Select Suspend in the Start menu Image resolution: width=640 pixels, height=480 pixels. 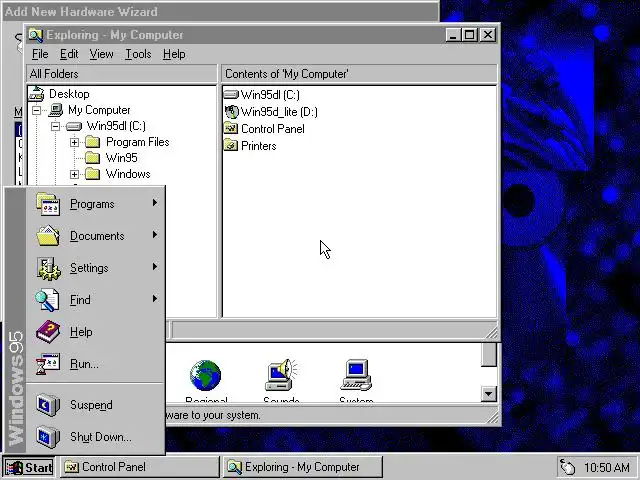(x=96, y=405)
